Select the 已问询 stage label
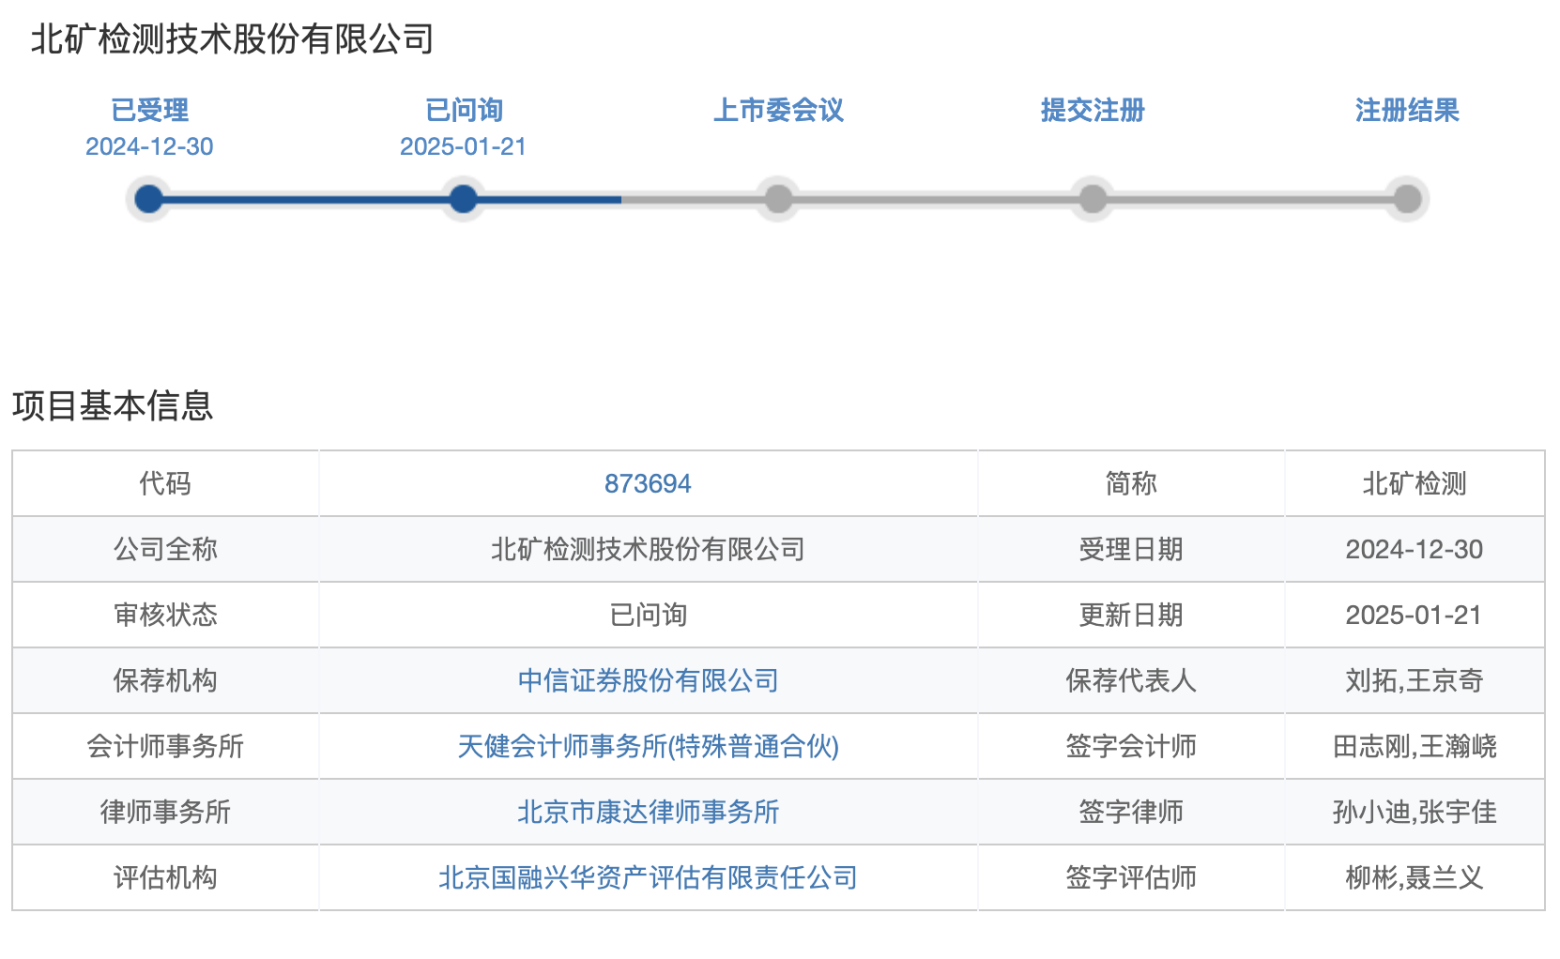 464,110
